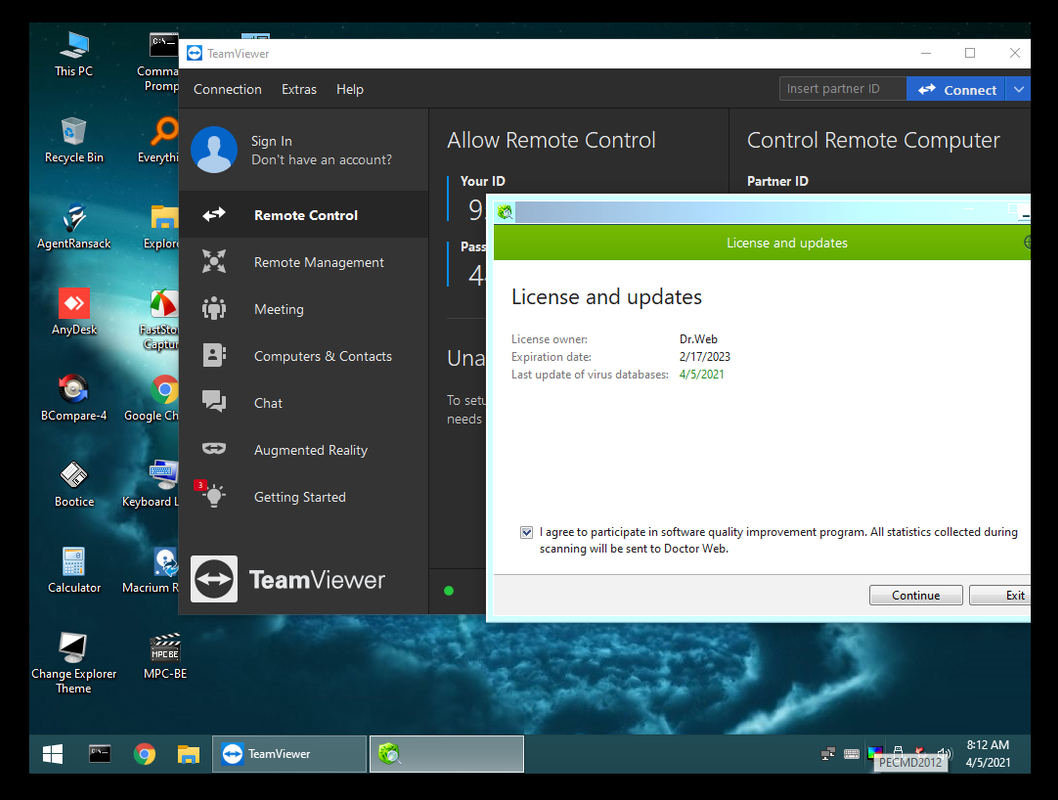This screenshot has width=1058, height=800.
Task: Open File Explorer from taskbar
Action: [x=188, y=753]
